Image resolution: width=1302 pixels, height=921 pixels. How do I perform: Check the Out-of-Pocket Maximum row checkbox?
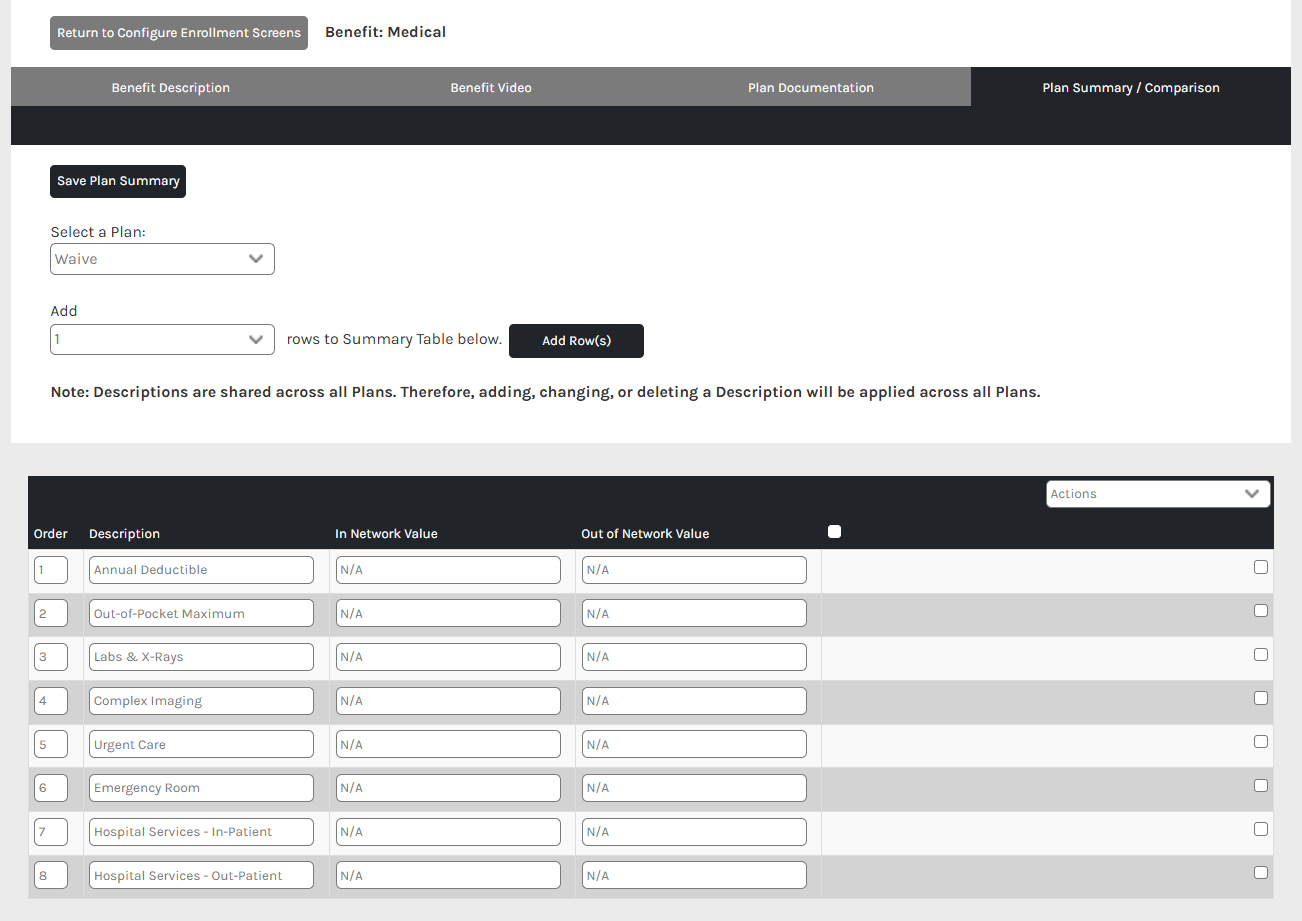pyautogui.click(x=1261, y=611)
